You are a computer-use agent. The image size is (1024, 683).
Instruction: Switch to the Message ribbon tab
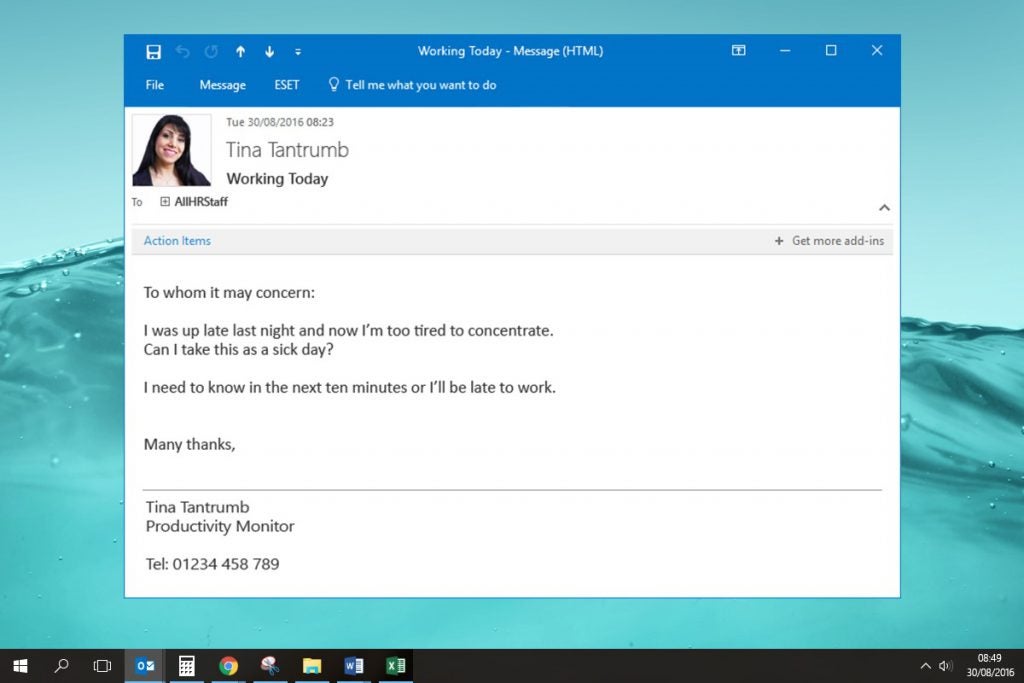(223, 85)
